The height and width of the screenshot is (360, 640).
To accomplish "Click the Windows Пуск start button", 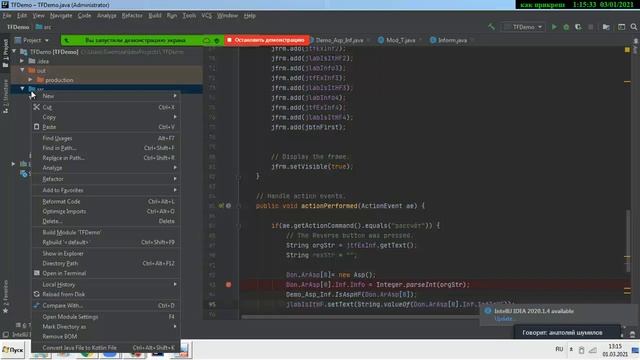I will pyautogui.click(x=13, y=350).
